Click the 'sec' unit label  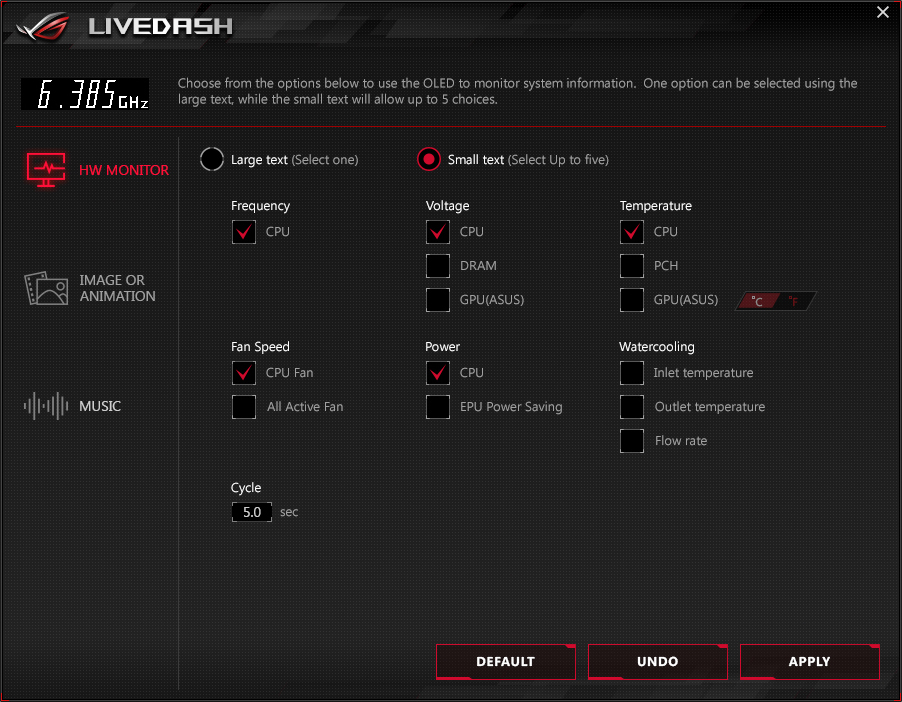[x=289, y=512]
